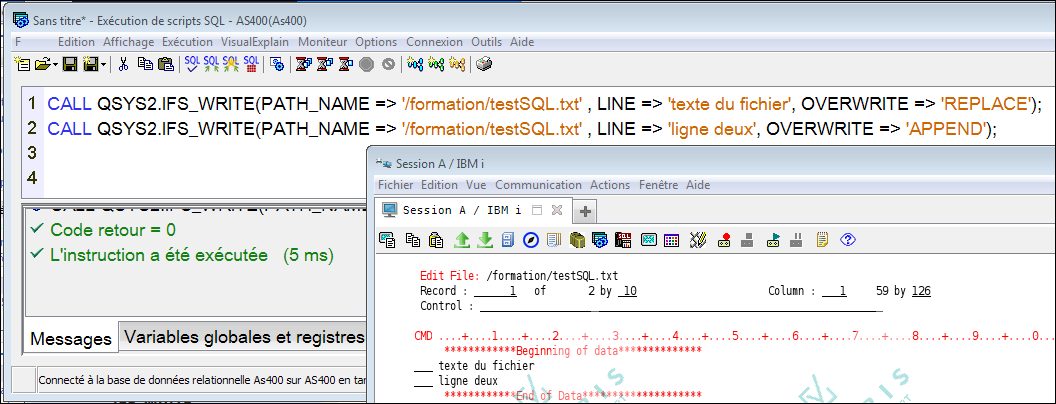This screenshot has width=1056, height=404.
Task: Cut selection with the scissors icon
Action: [123, 64]
